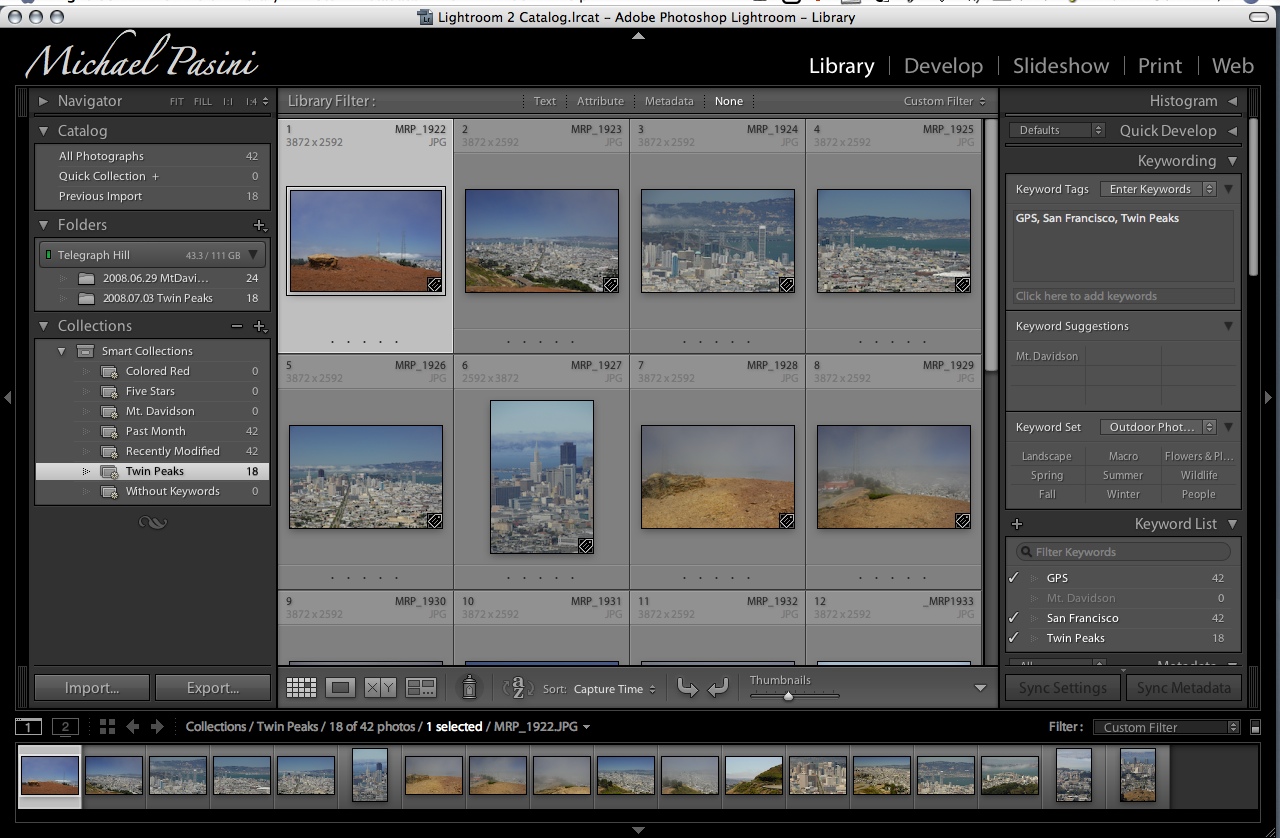Uncheck the San Francisco keyword checkmark
This screenshot has height=838, width=1280.
tap(1014, 618)
